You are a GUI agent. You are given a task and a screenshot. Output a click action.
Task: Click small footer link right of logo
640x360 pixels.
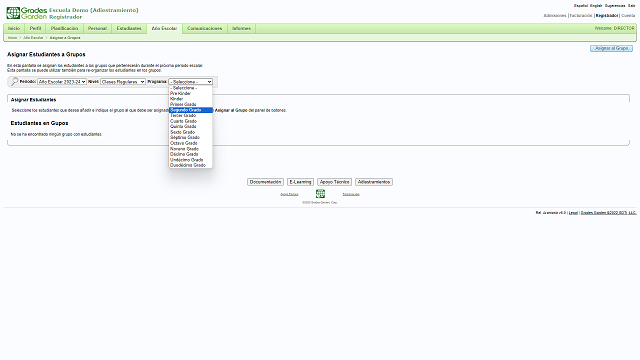351,194
